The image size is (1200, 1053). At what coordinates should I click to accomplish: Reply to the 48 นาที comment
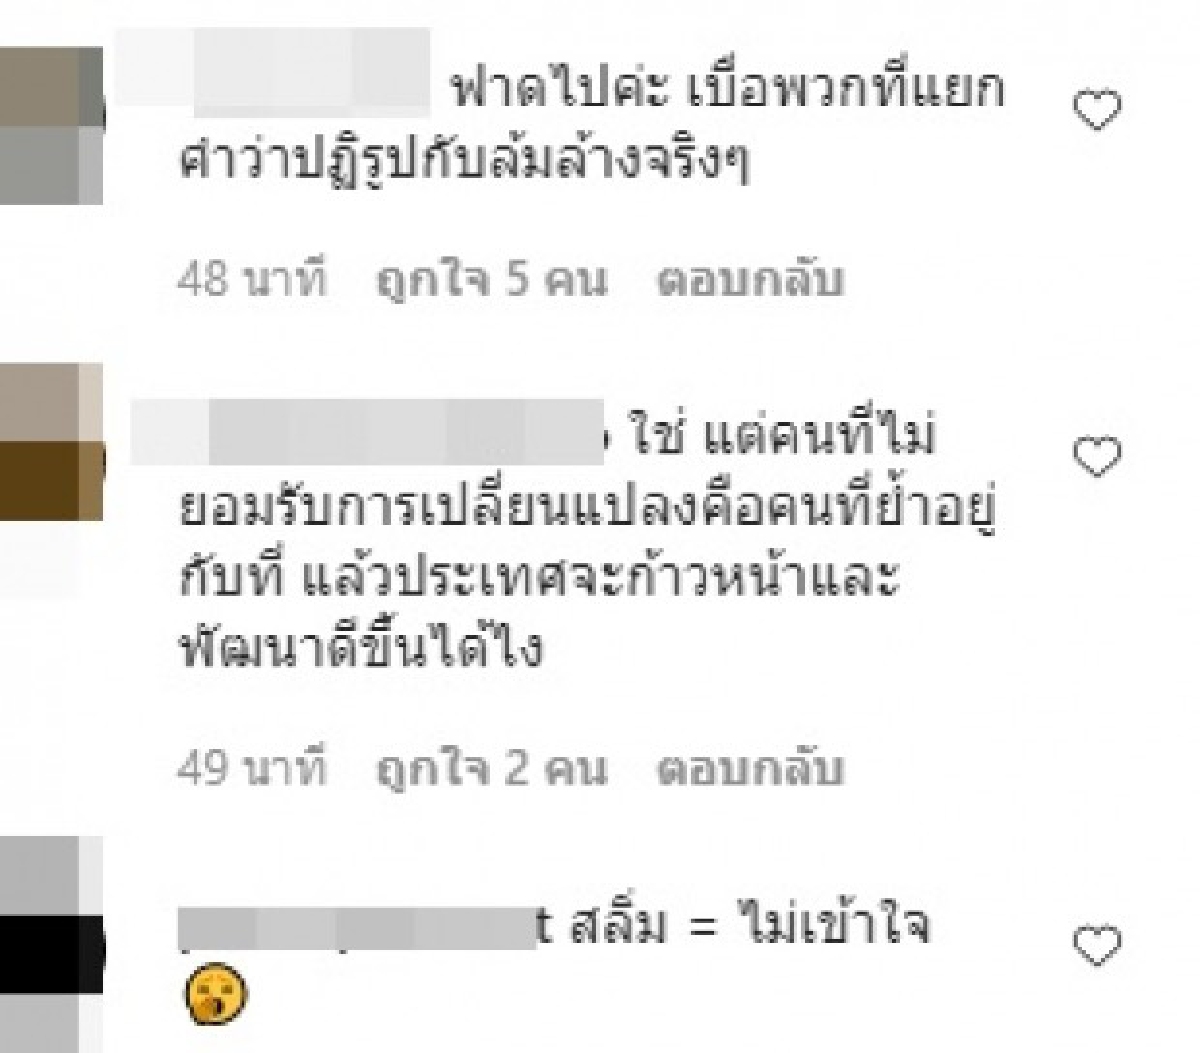pos(750,281)
